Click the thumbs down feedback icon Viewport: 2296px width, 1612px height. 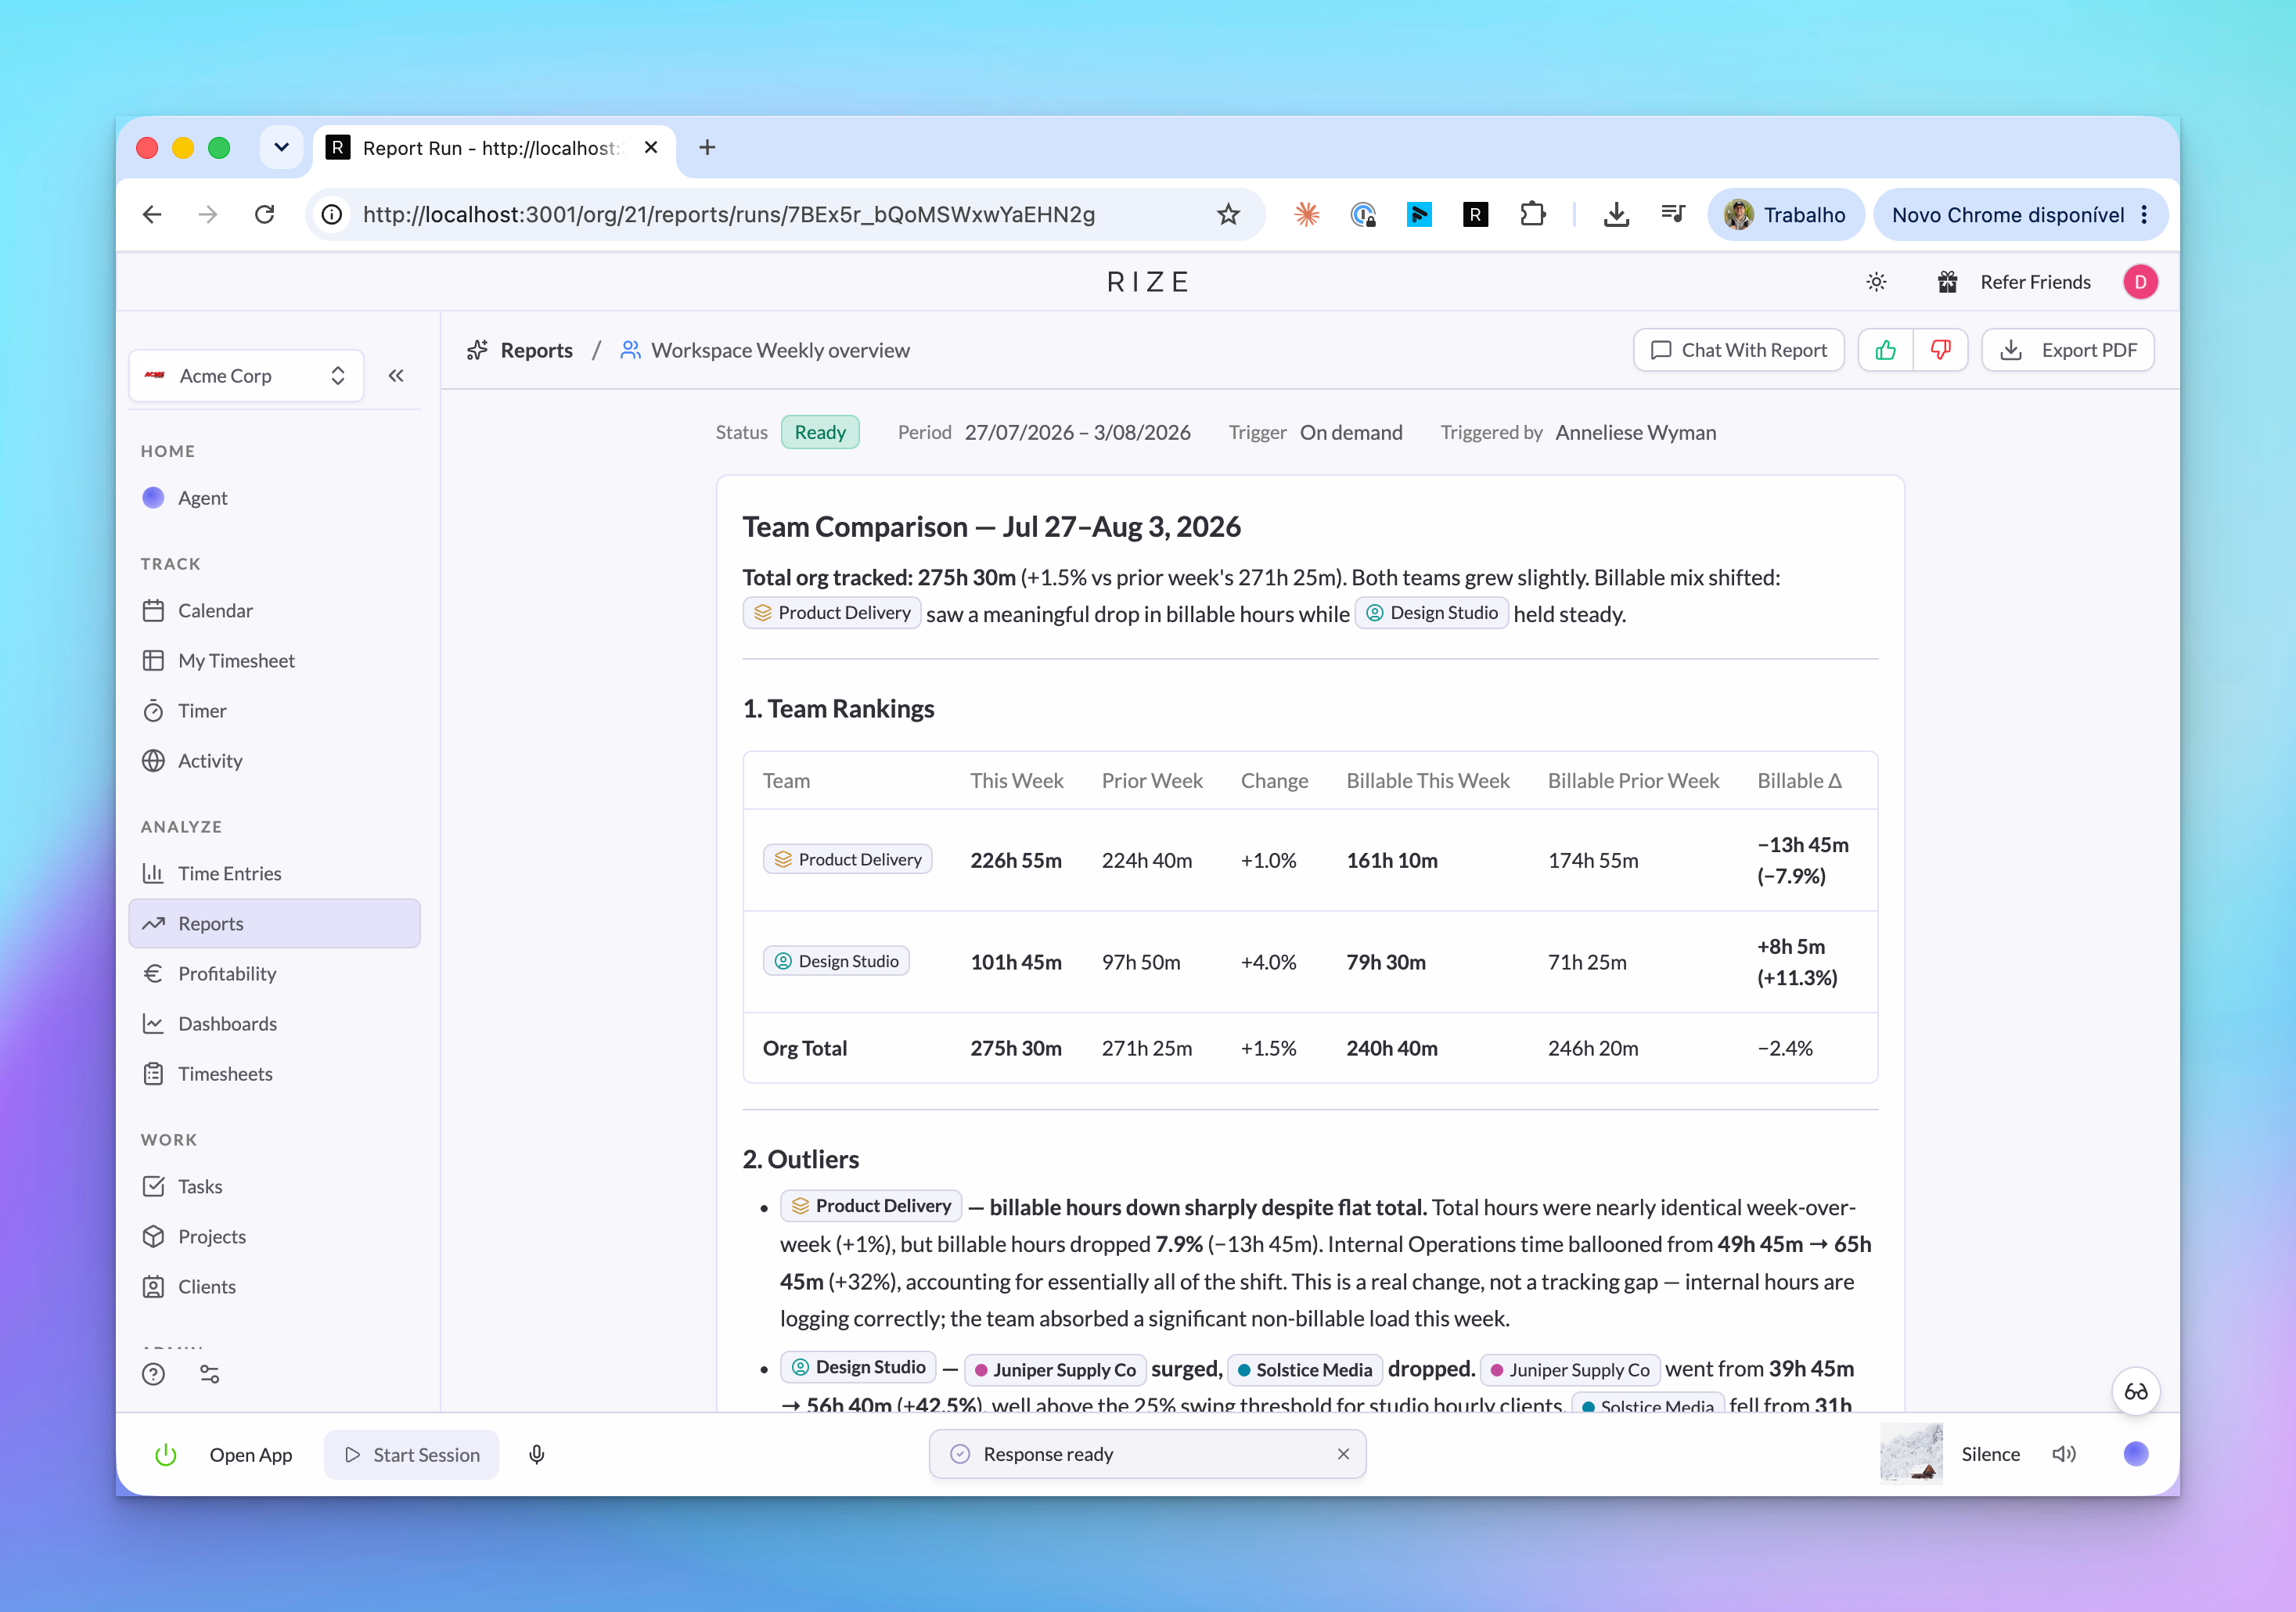1940,350
